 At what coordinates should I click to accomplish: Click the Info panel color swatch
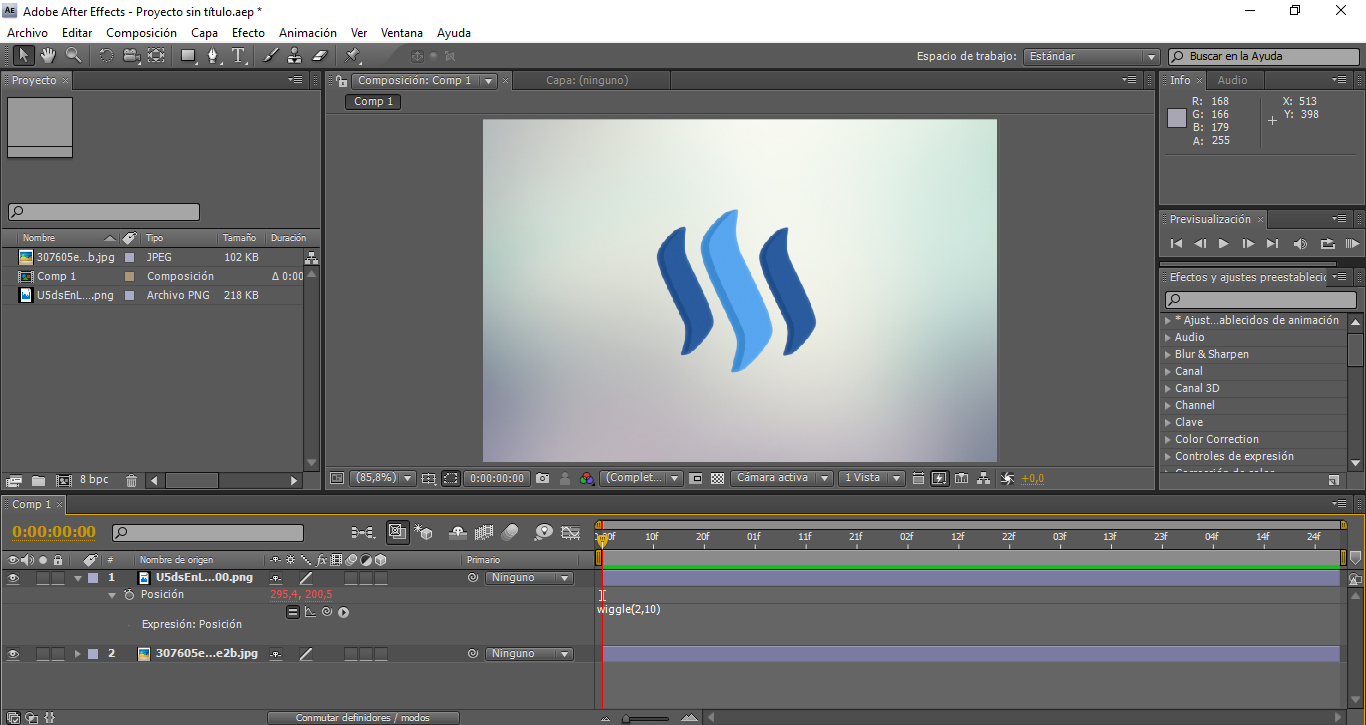(x=1176, y=118)
